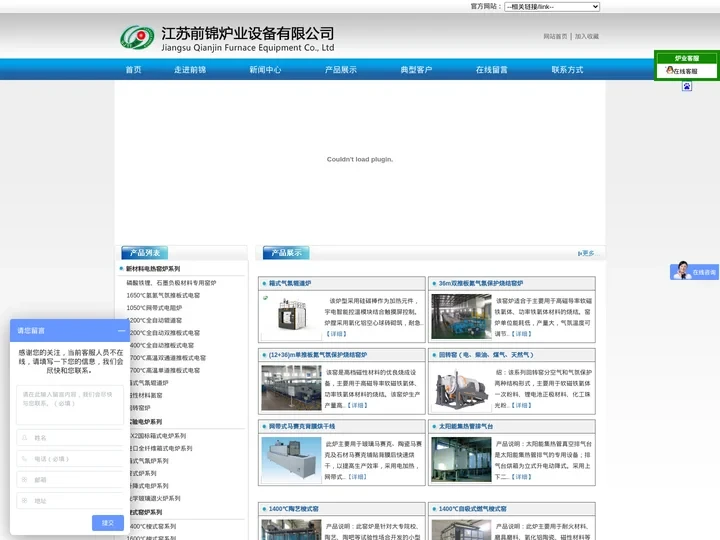Click the Baidu paw icon below the service box
The width and height of the screenshot is (720, 540).
tap(686, 86)
